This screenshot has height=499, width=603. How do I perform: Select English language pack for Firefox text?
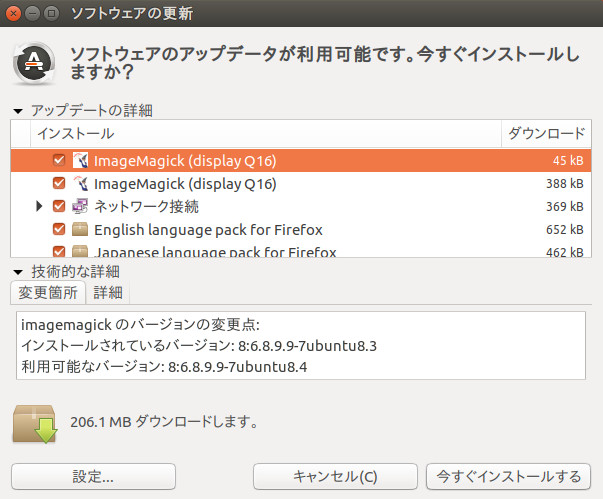tap(208, 230)
